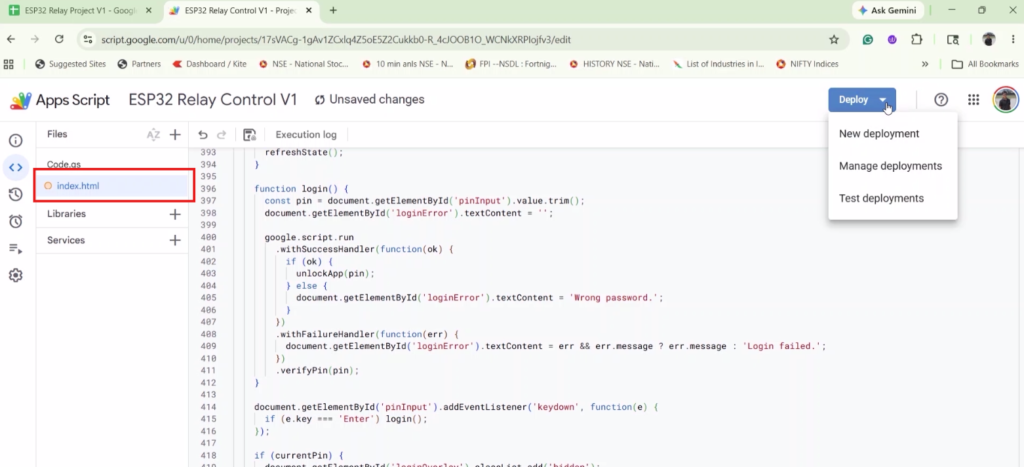The height and width of the screenshot is (467, 1024).
Task: Click the 'Wrong password.' string in code
Action: [x=614, y=298]
